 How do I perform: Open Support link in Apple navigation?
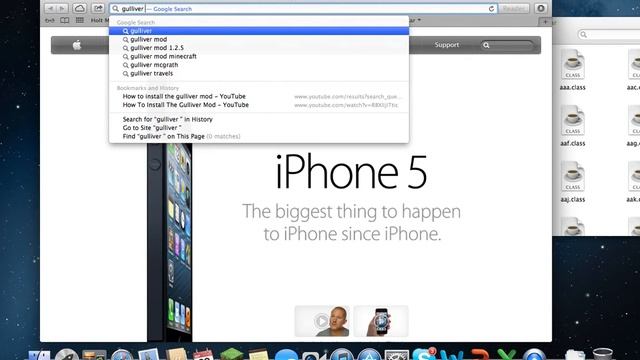[447, 45]
